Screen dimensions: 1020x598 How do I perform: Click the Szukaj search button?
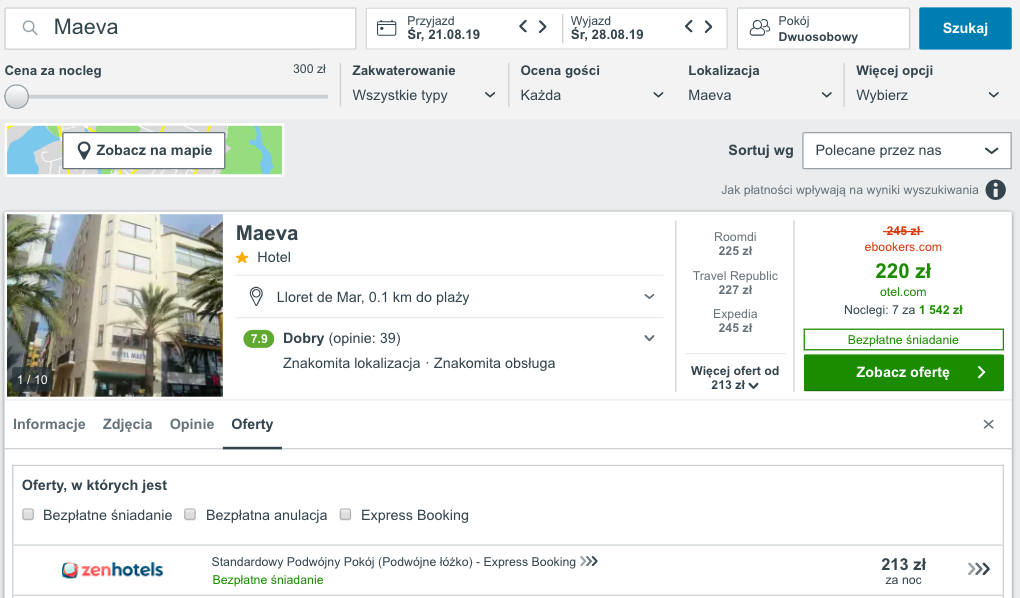tap(965, 28)
